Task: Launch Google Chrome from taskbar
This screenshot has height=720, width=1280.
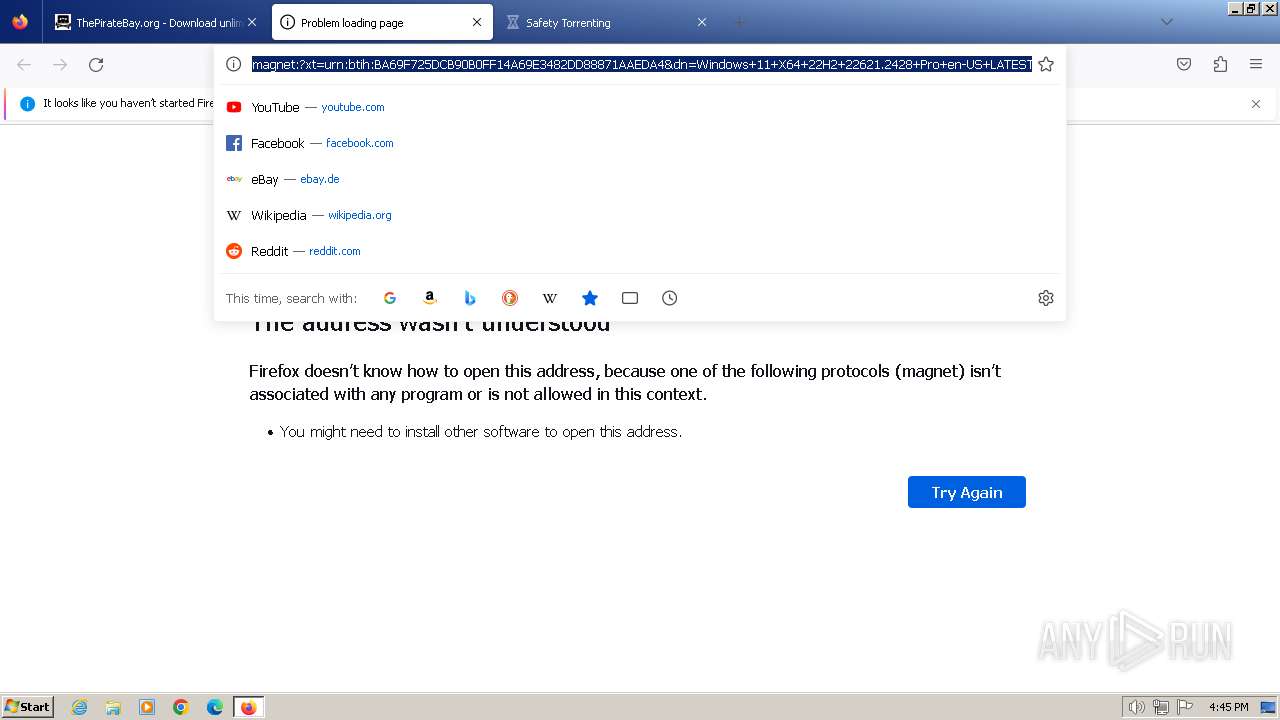Action: point(181,707)
